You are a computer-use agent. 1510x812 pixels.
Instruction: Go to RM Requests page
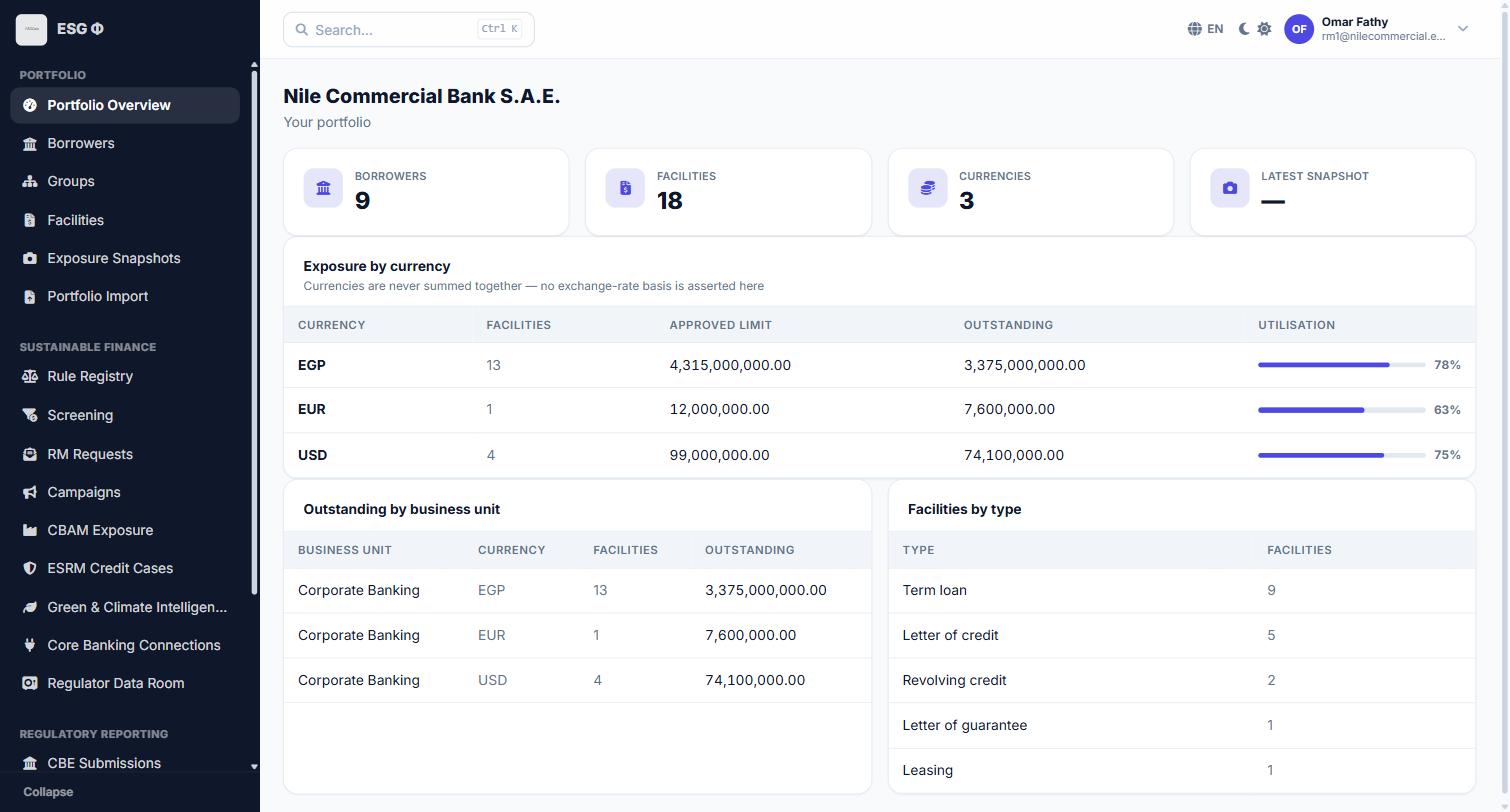click(x=125, y=454)
